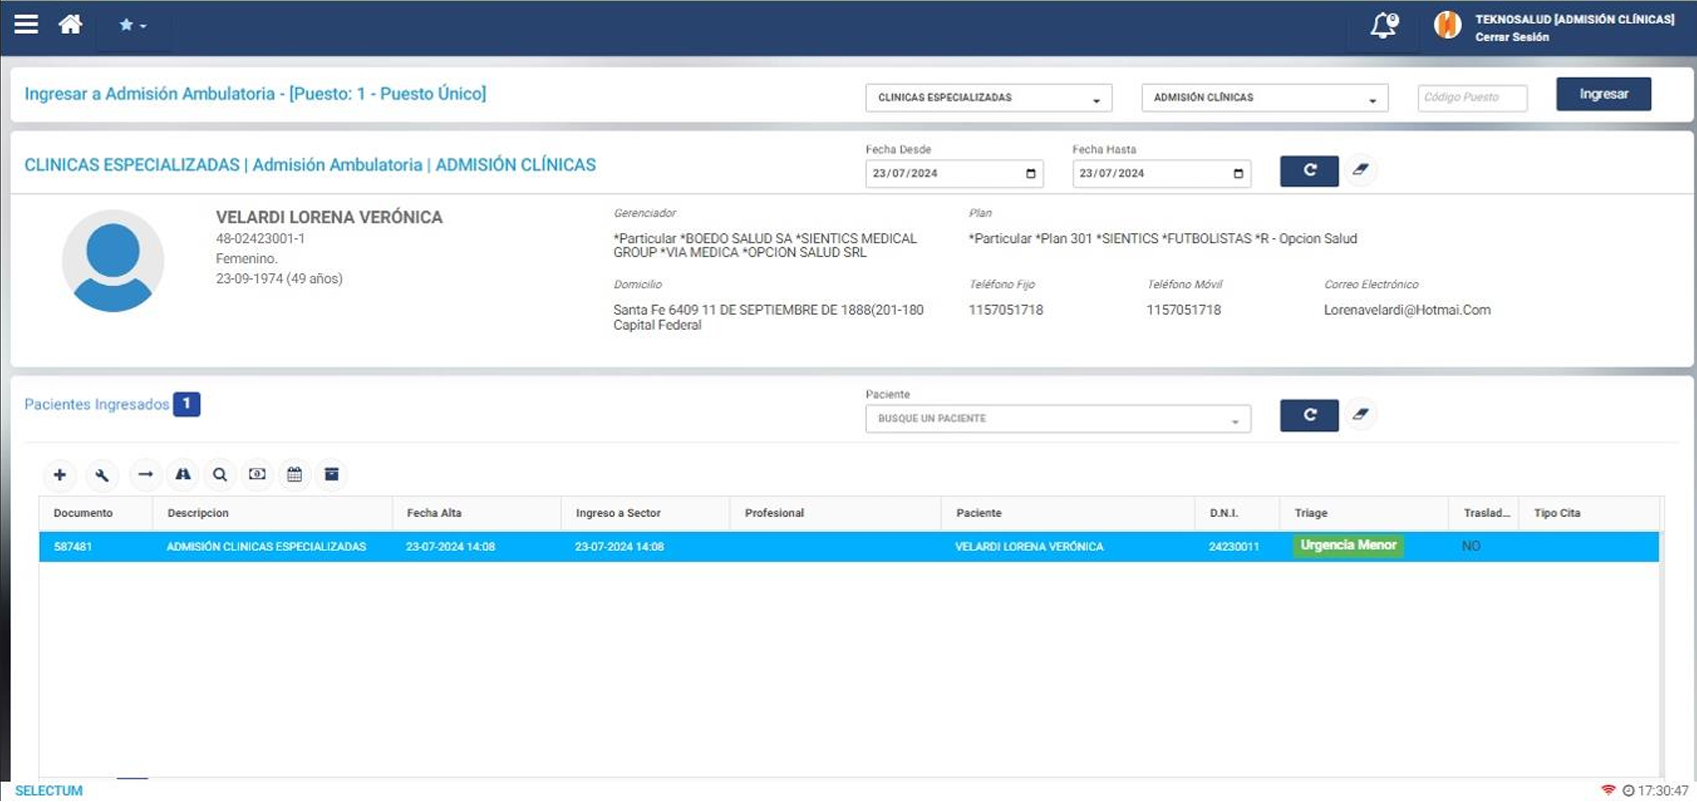The height and width of the screenshot is (802, 1697).
Task: Click the wrench icon in patient toolbar
Action: click(102, 475)
